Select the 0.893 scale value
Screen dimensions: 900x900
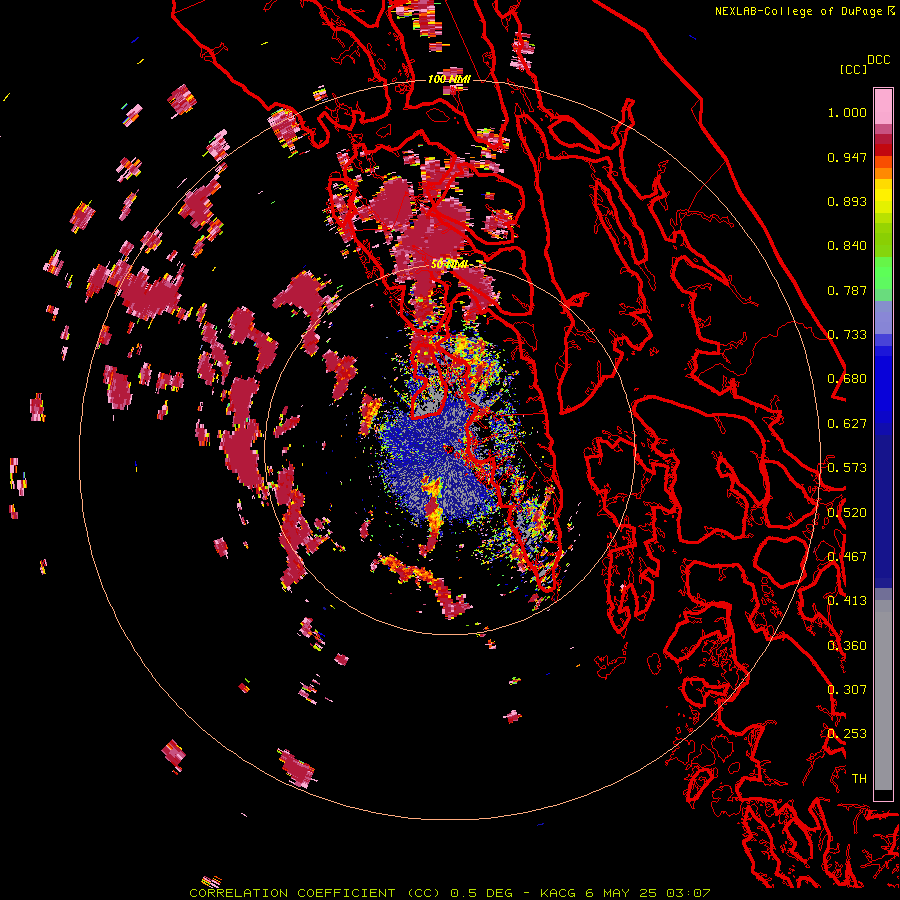coord(847,201)
